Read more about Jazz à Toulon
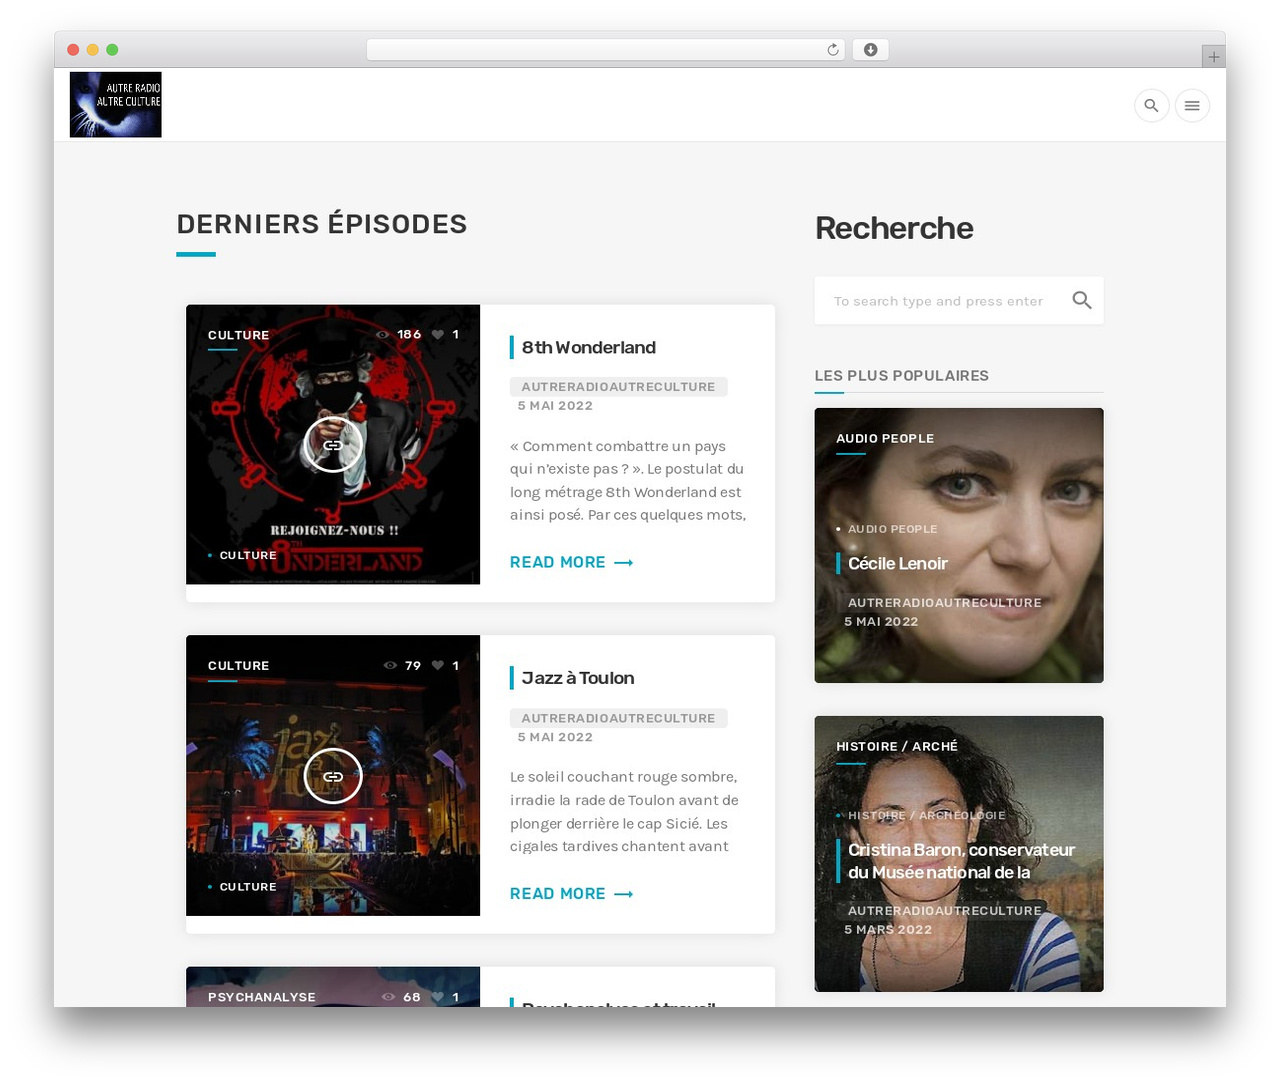This screenshot has height=1084, width=1280. [x=572, y=894]
